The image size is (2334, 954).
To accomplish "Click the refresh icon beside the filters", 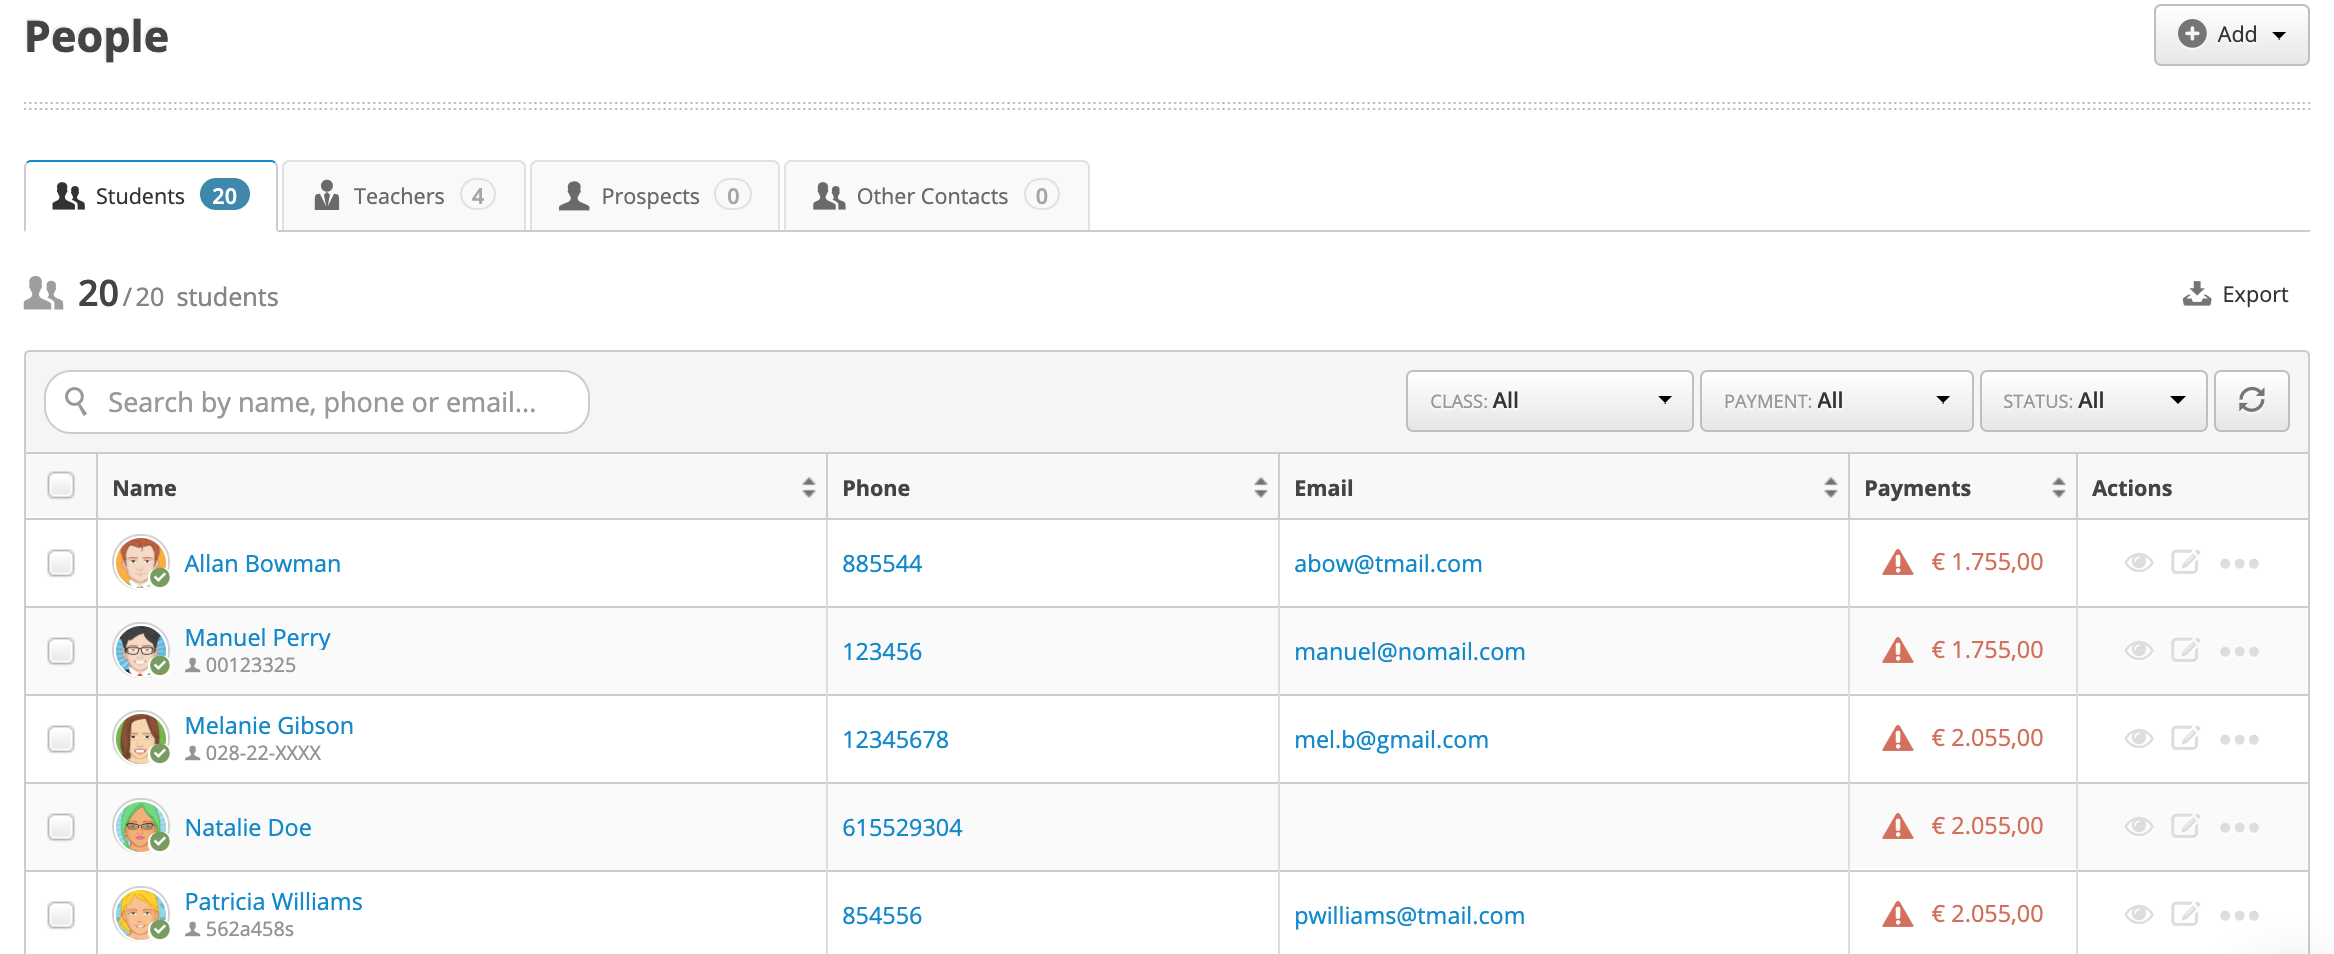I will pyautogui.click(x=2251, y=401).
